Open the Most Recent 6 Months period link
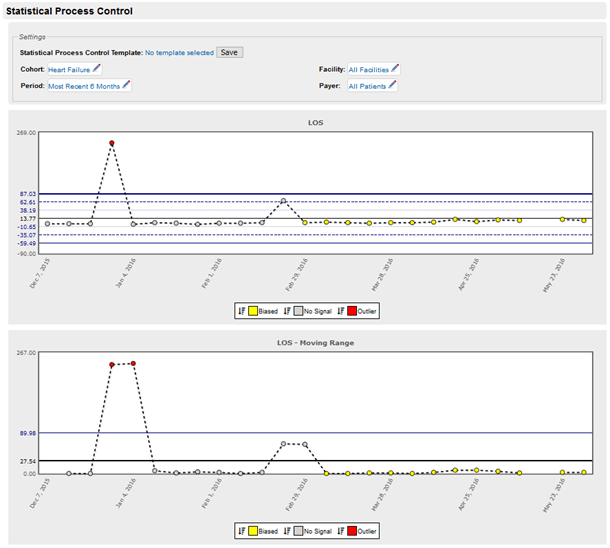610x548 pixels. tap(84, 86)
